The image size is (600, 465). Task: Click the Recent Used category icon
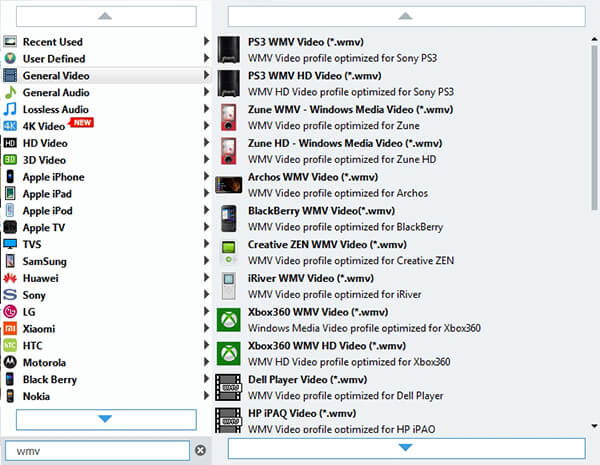(10, 41)
